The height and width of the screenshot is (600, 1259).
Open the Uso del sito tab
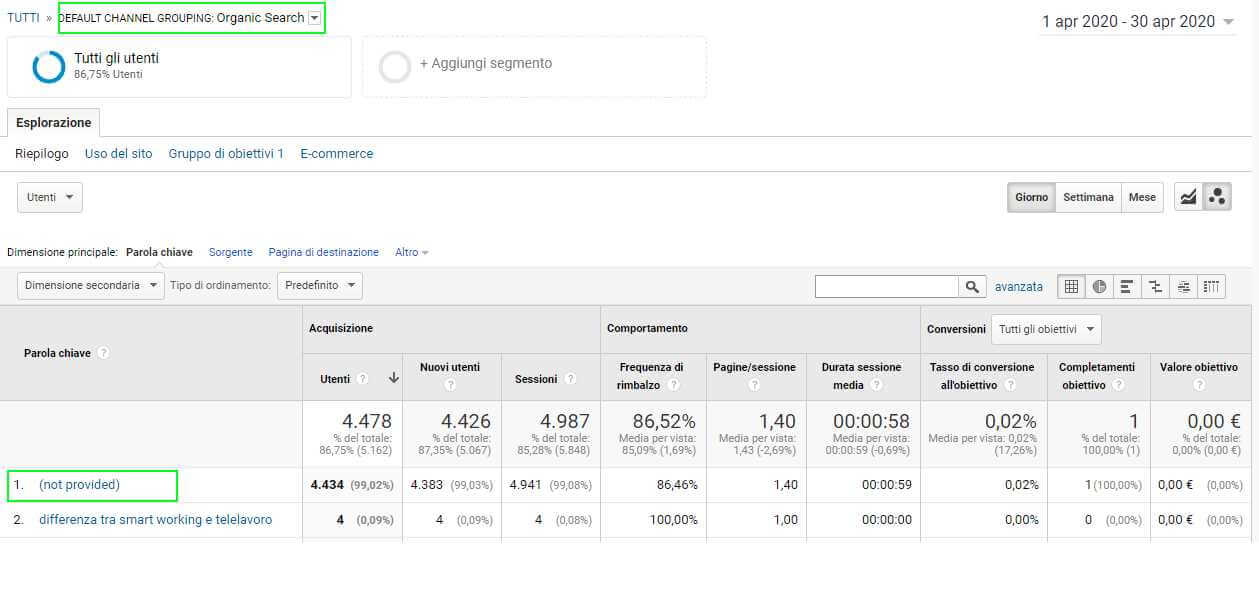tap(118, 154)
